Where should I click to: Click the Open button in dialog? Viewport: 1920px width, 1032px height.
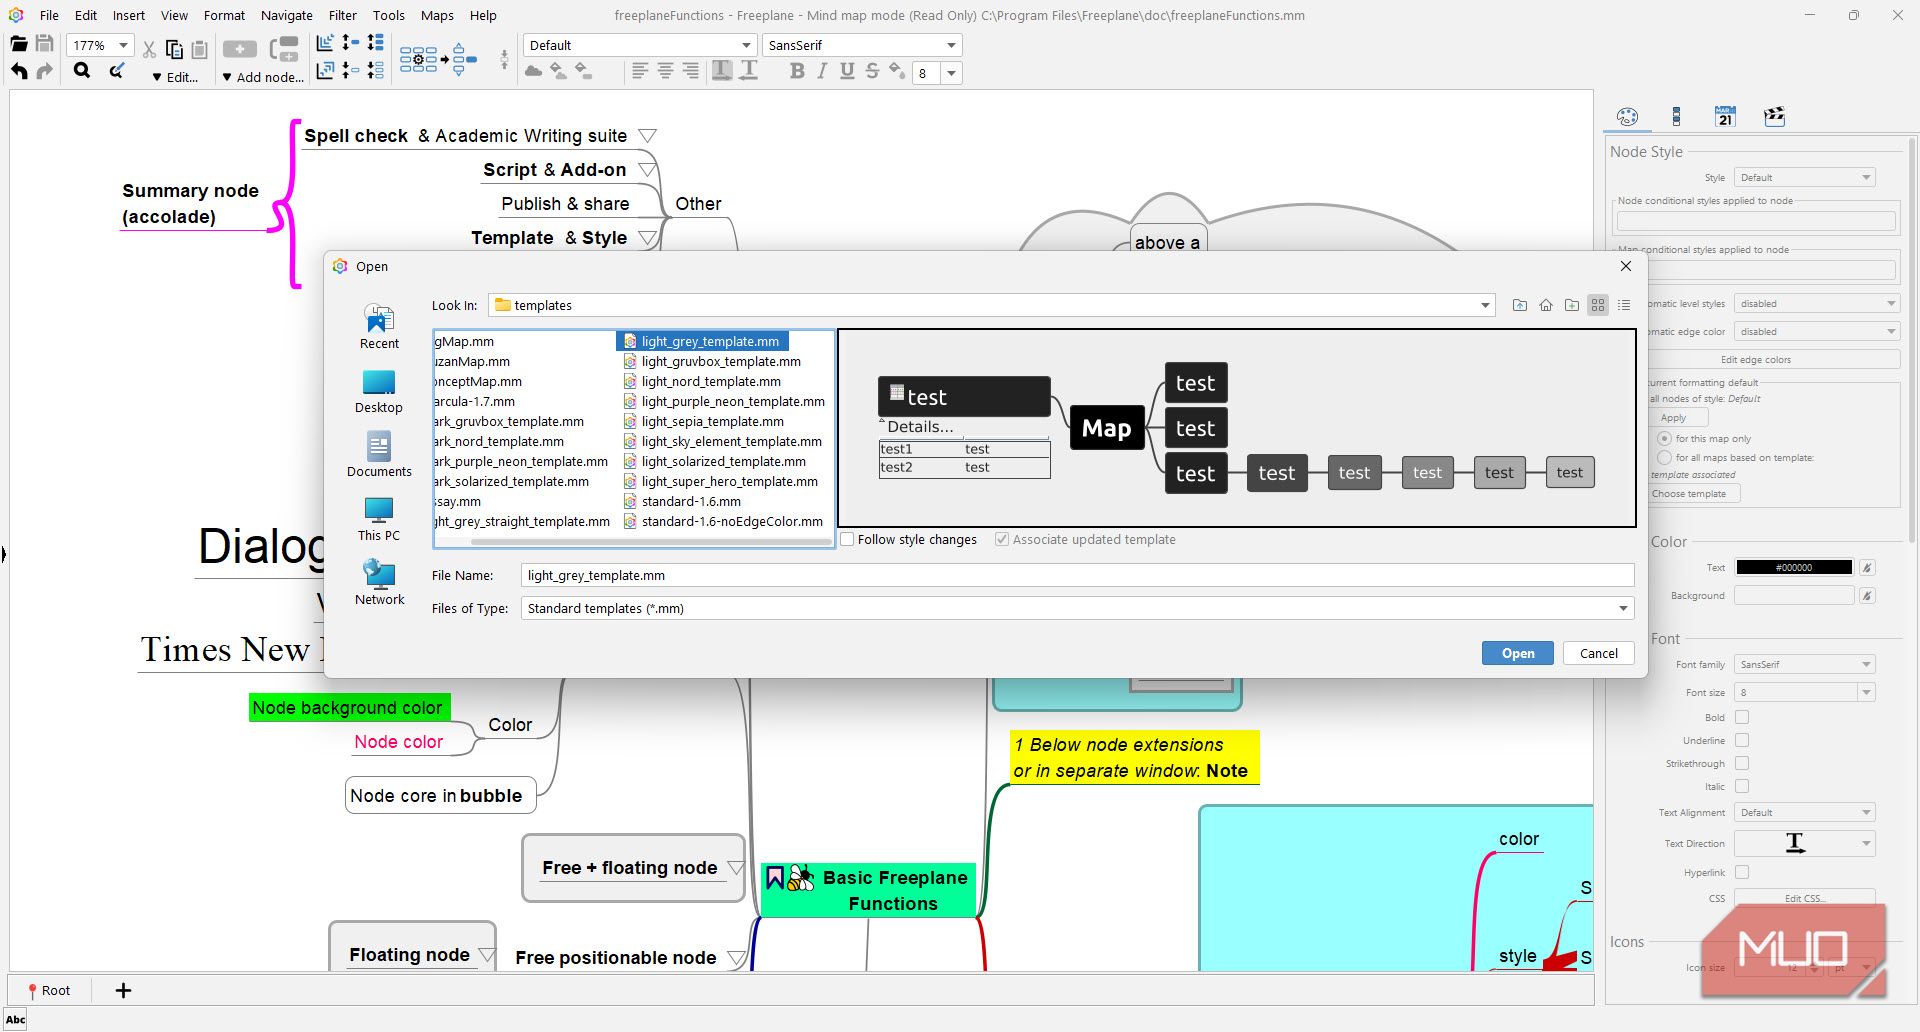(1517, 653)
